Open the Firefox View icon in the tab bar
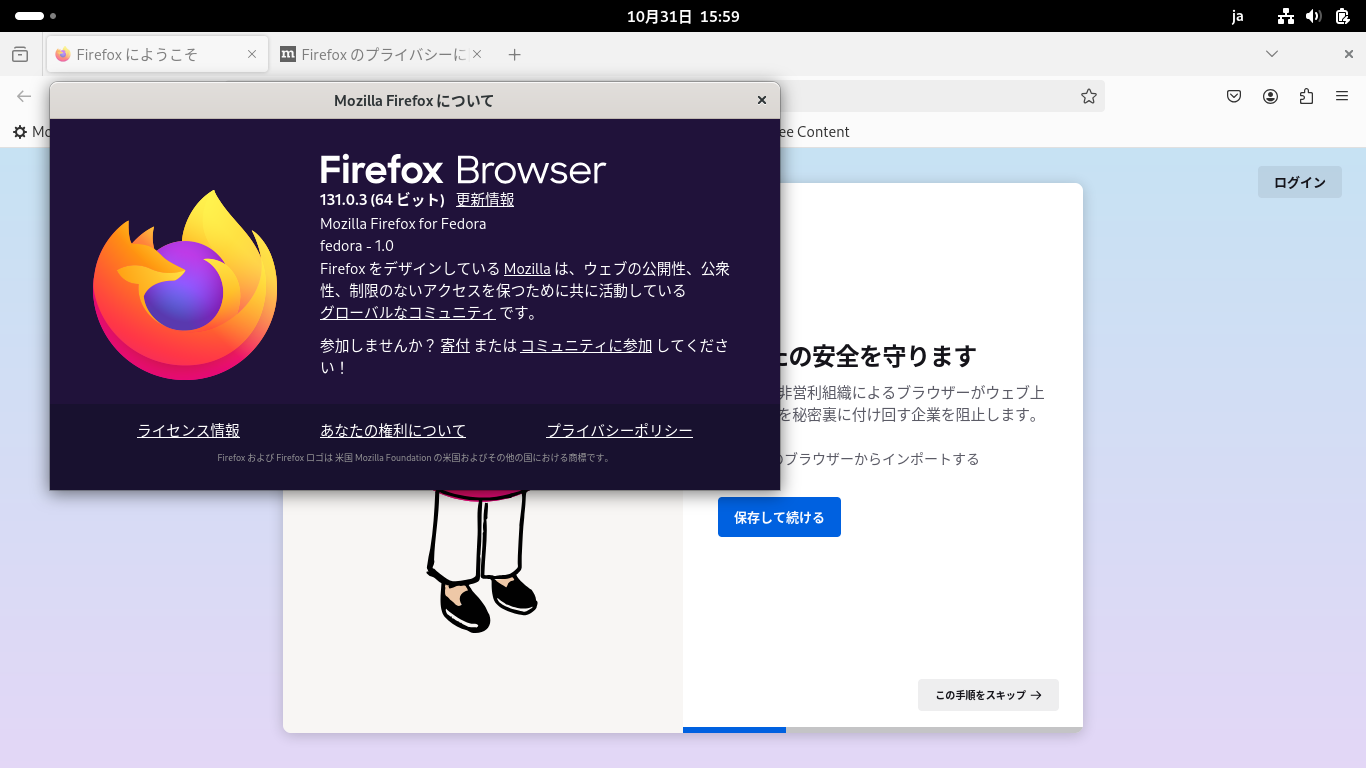 tap(20, 55)
